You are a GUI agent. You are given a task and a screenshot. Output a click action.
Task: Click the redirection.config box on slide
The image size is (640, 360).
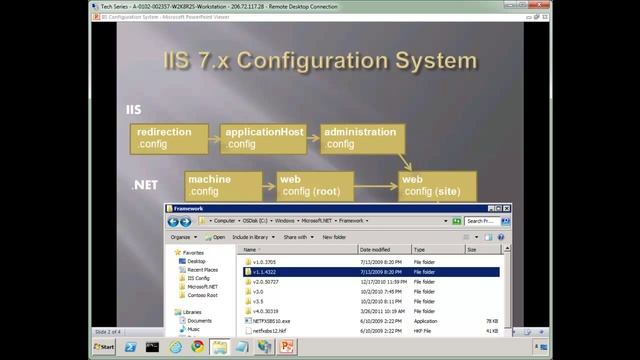point(169,139)
